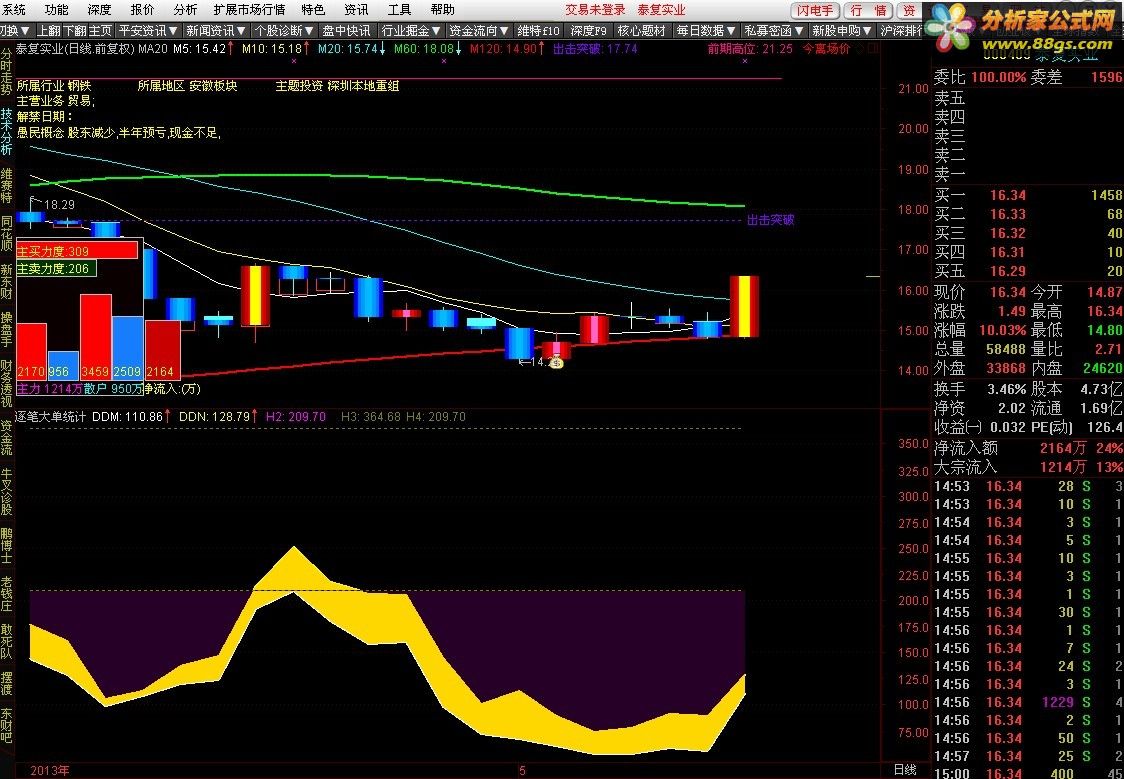
Task: Click the blue bar labeled 2509
Action: [128, 348]
